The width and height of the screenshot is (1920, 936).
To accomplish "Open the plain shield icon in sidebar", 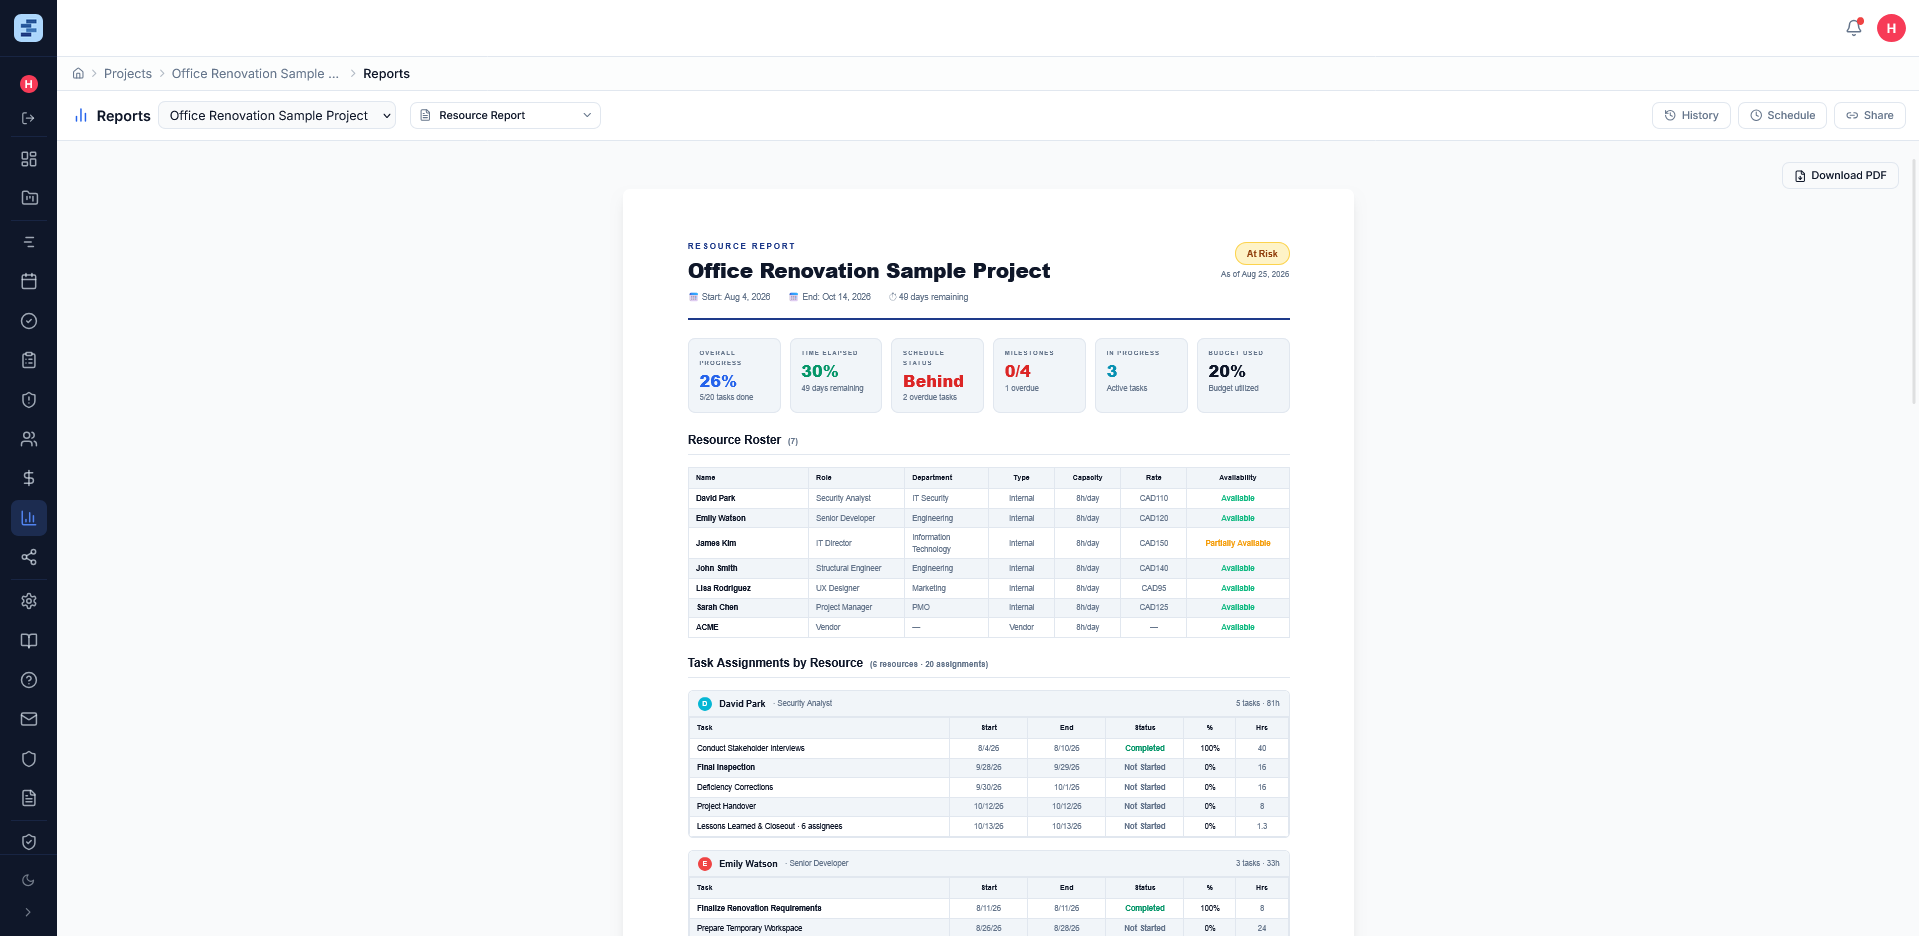I will tap(29, 759).
